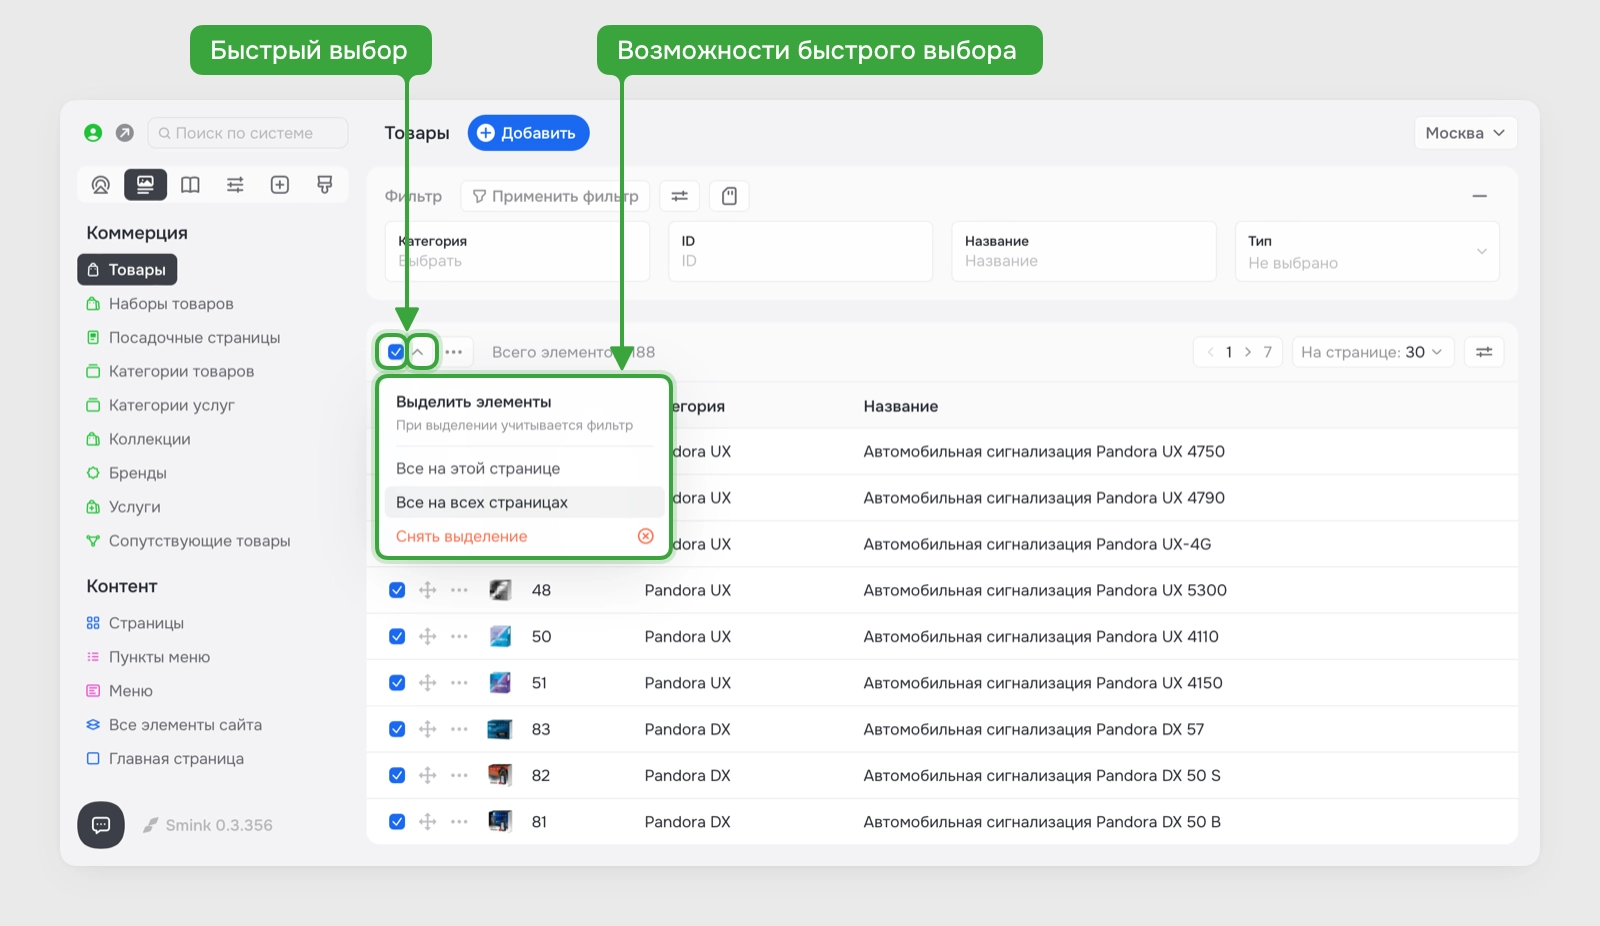Choose Снять выделение in the menu

462,537
